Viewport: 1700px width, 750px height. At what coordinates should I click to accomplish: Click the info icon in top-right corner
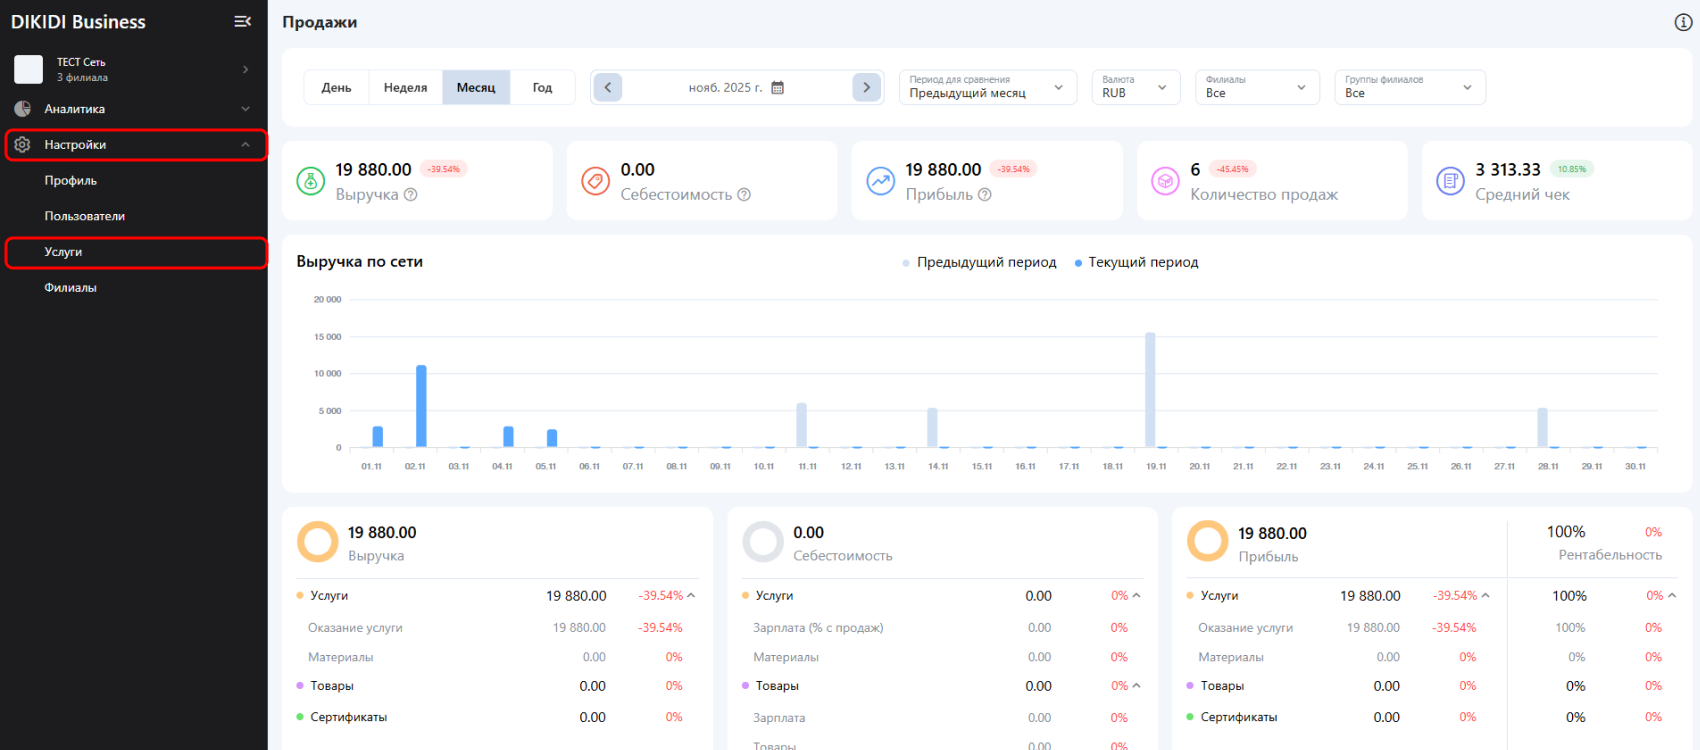click(1683, 22)
